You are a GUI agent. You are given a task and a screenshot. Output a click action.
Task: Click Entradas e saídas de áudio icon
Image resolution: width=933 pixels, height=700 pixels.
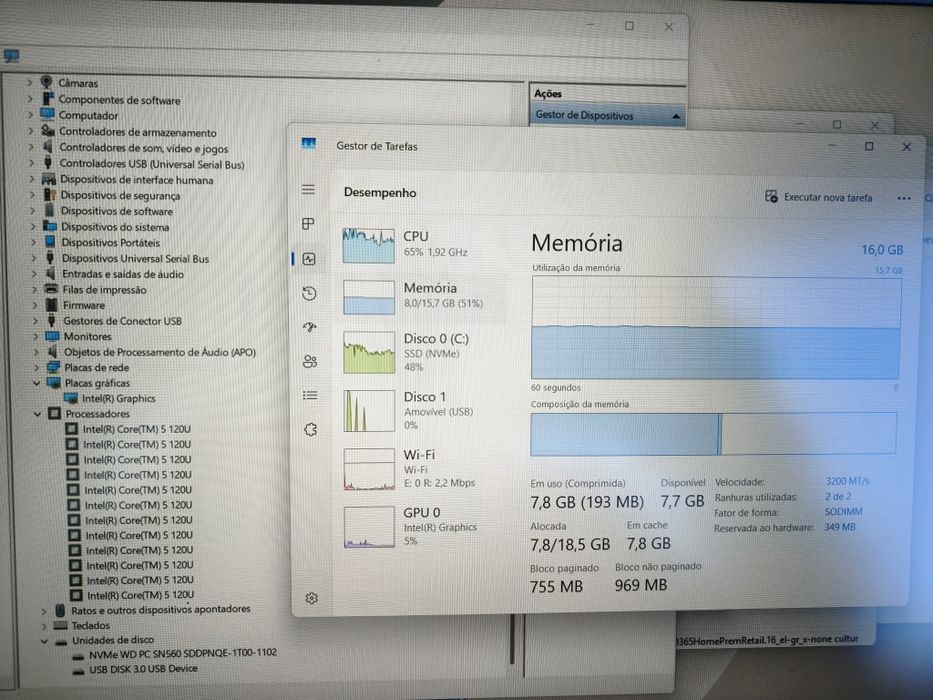[51, 274]
